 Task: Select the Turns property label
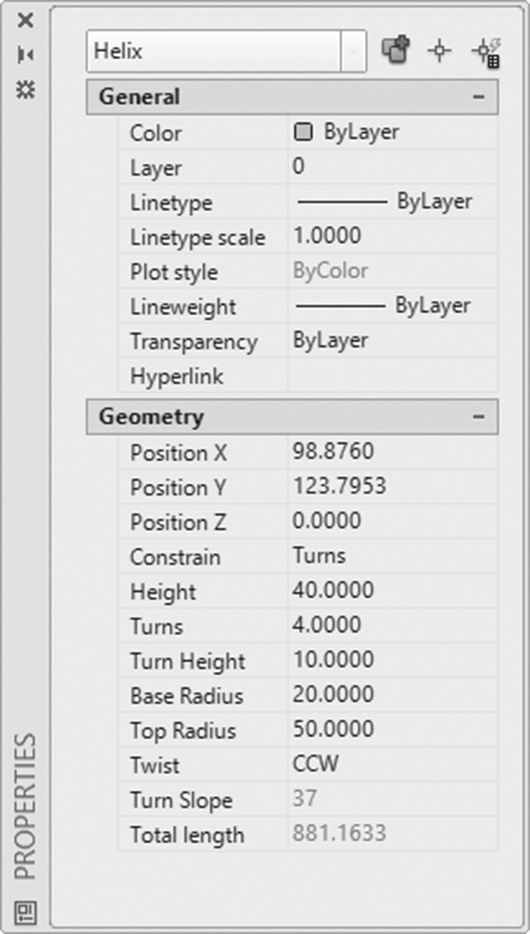pyautogui.click(x=157, y=627)
